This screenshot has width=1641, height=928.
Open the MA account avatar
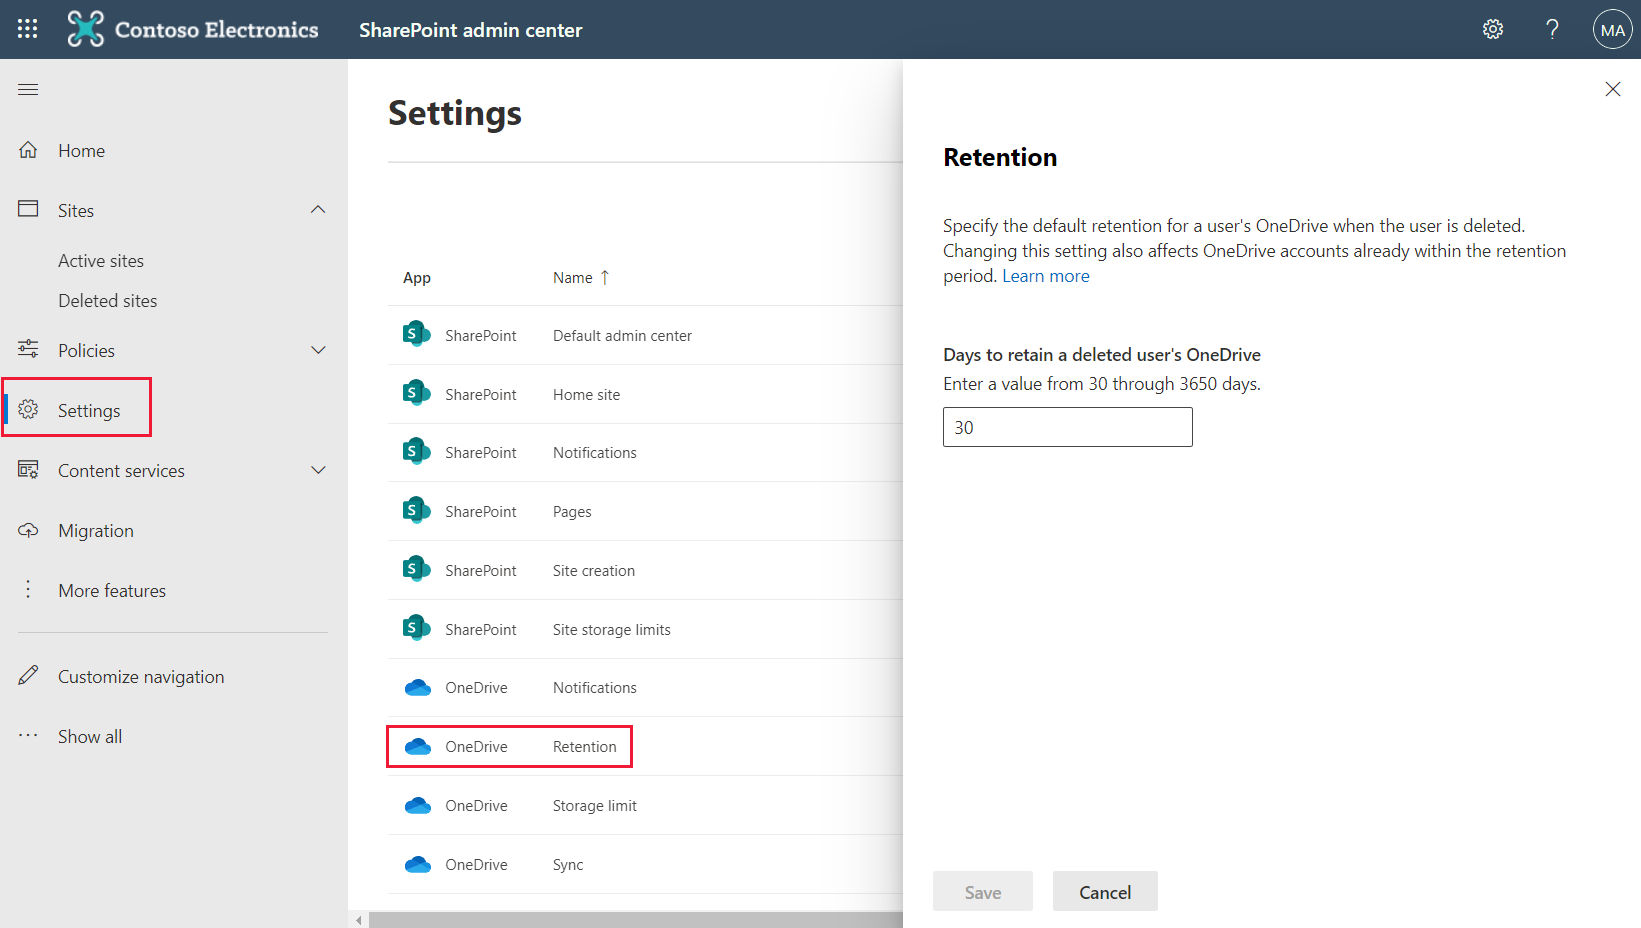tap(1613, 30)
